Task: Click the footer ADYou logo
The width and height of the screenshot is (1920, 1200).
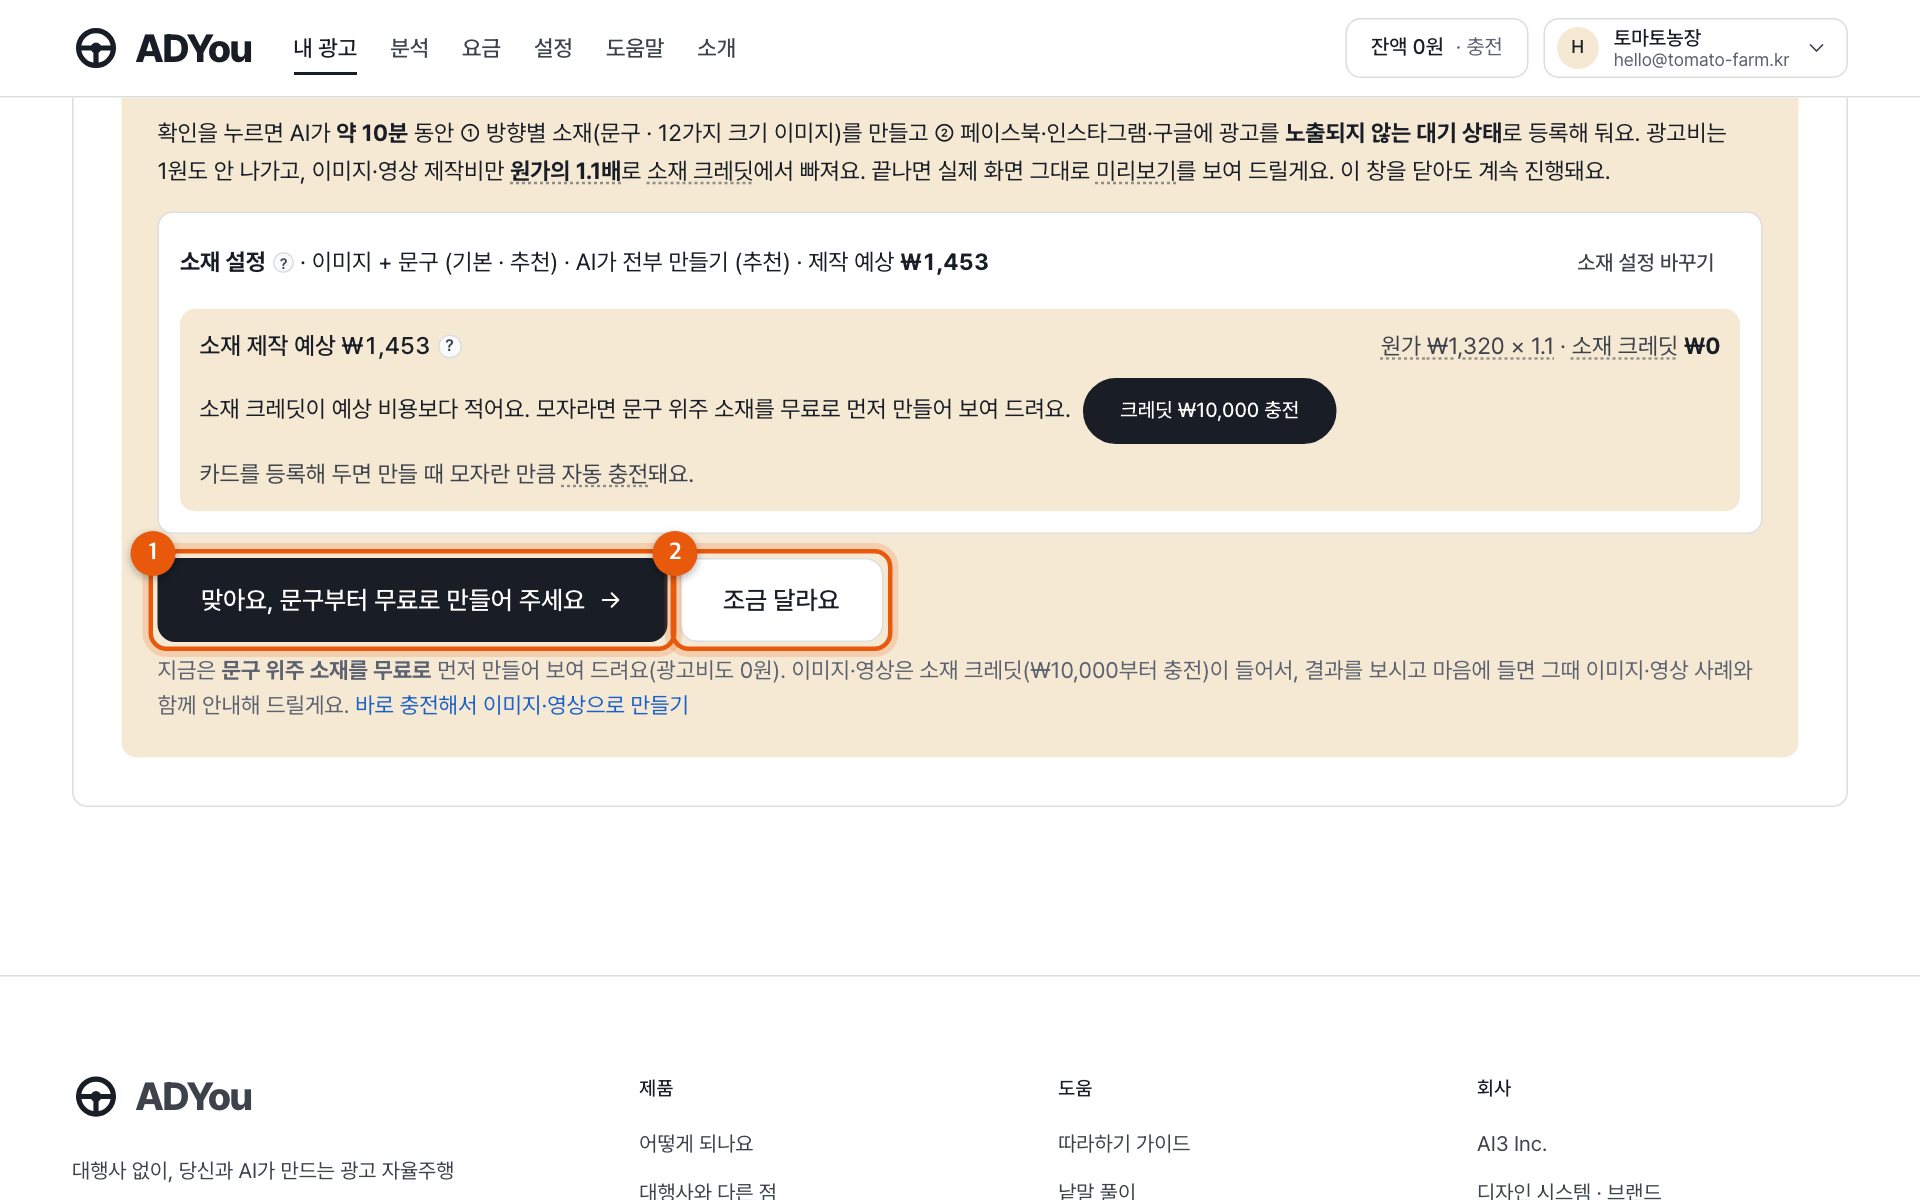Action: tap(164, 1096)
